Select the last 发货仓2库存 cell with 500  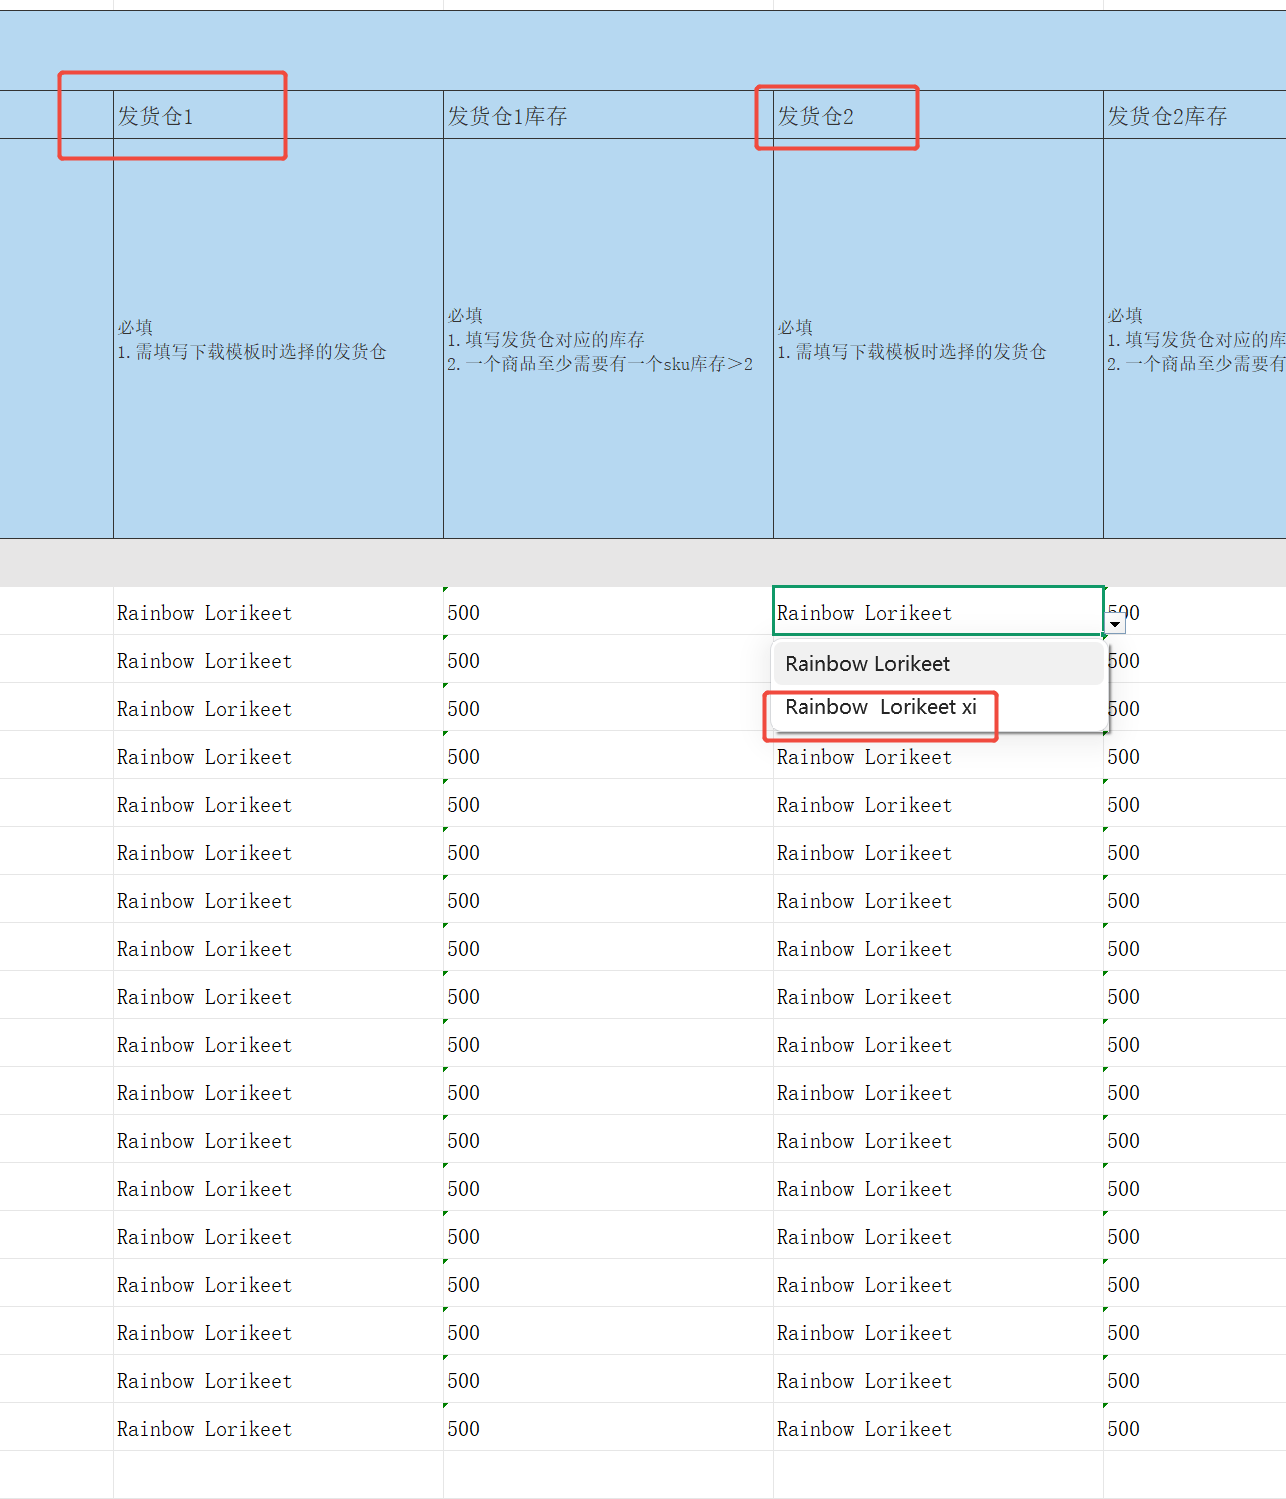click(x=1195, y=1428)
